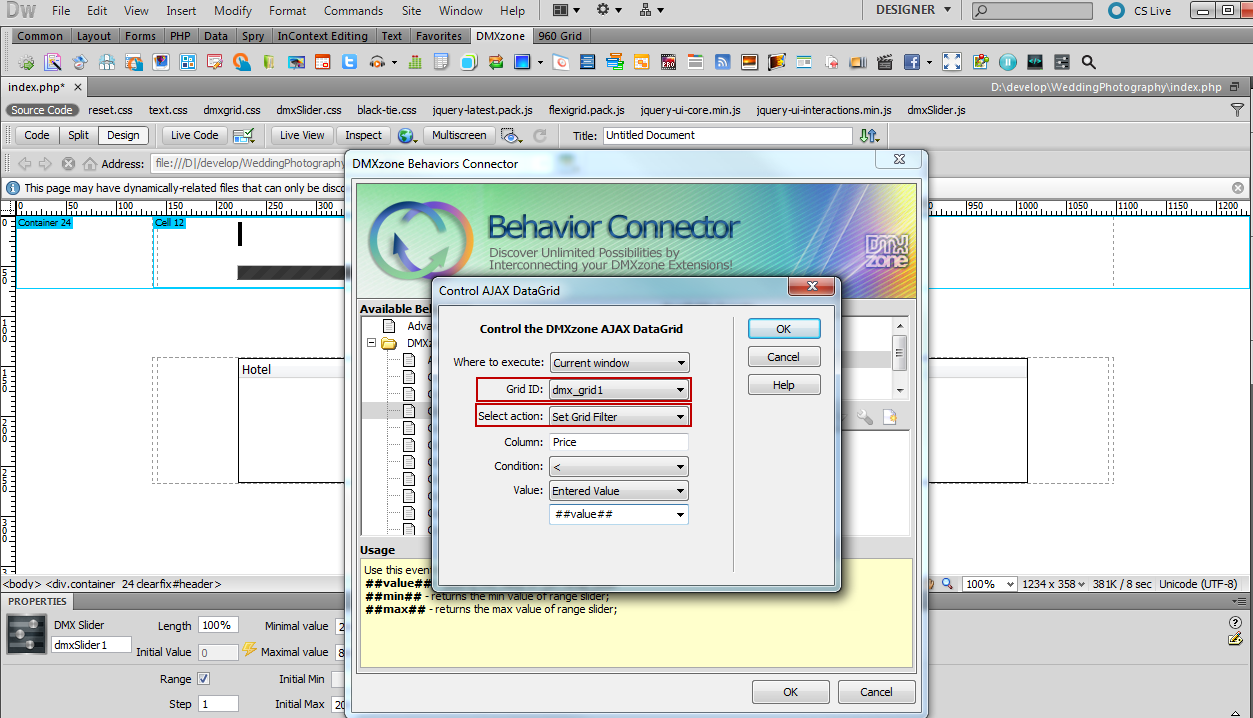Toggle Live View mode
The height and width of the screenshot is (718, 1253).
coord(302,135)
